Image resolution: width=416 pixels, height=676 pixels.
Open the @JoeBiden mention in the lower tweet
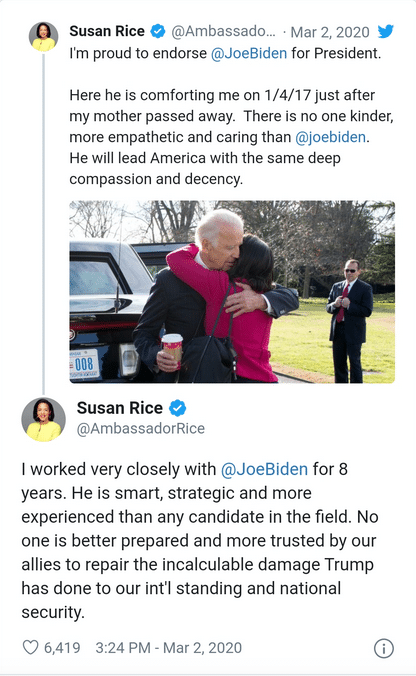pyautogui.click(x=264, y=469)
